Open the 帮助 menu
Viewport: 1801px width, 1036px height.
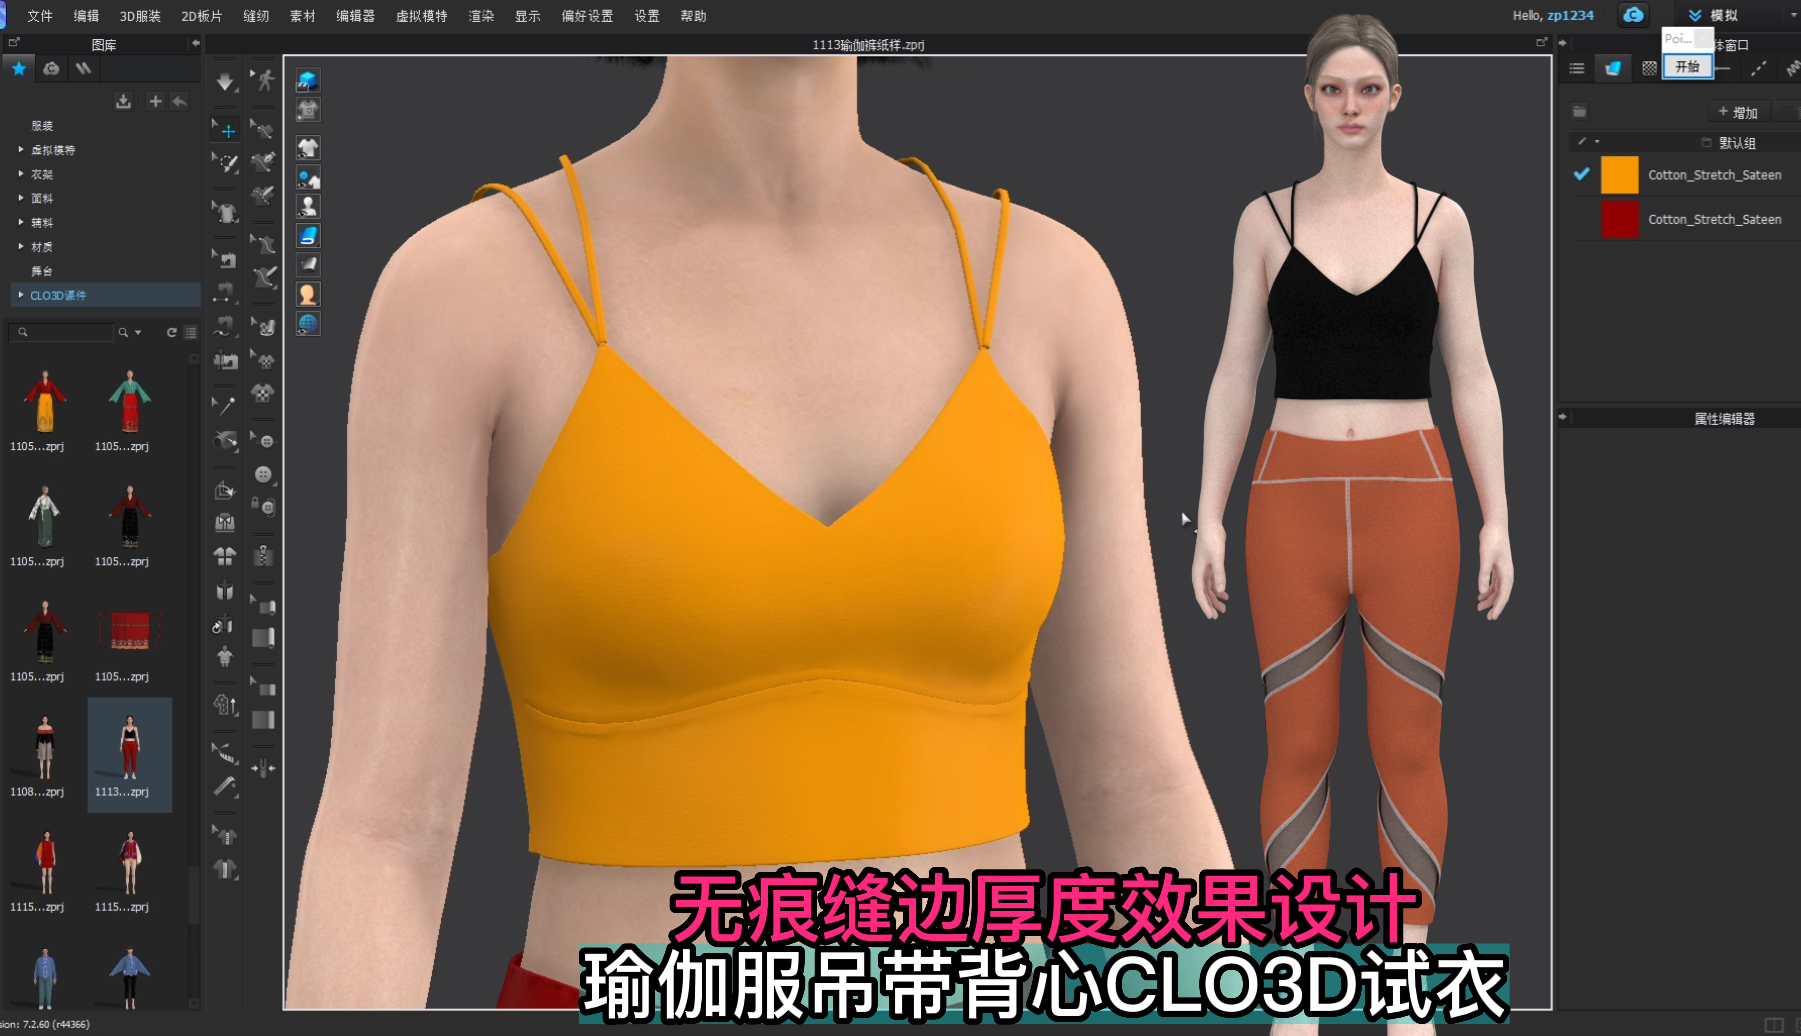click(x=693, y=16)
